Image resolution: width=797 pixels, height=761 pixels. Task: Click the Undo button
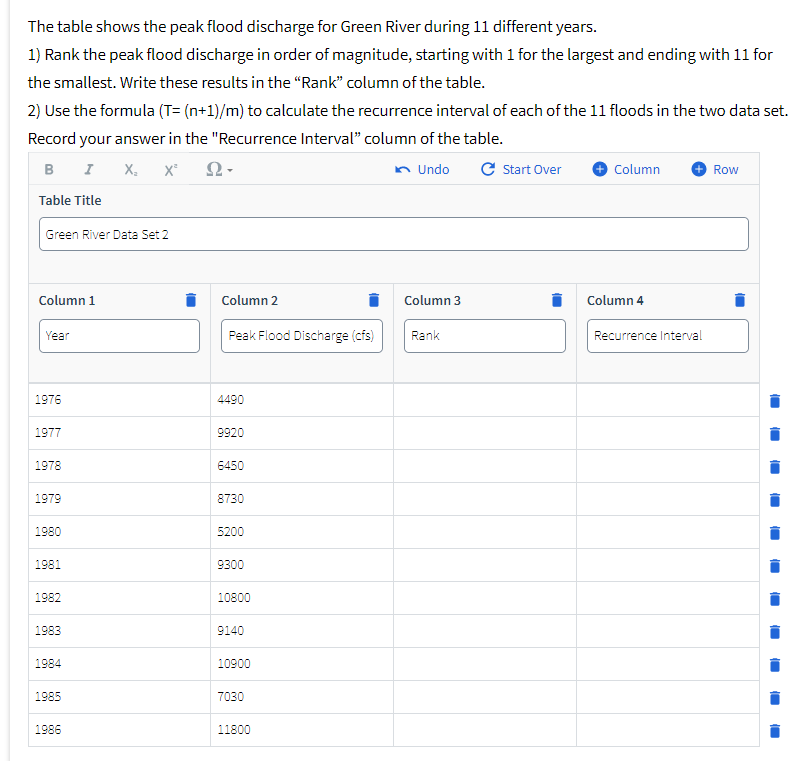click(422, 169)
